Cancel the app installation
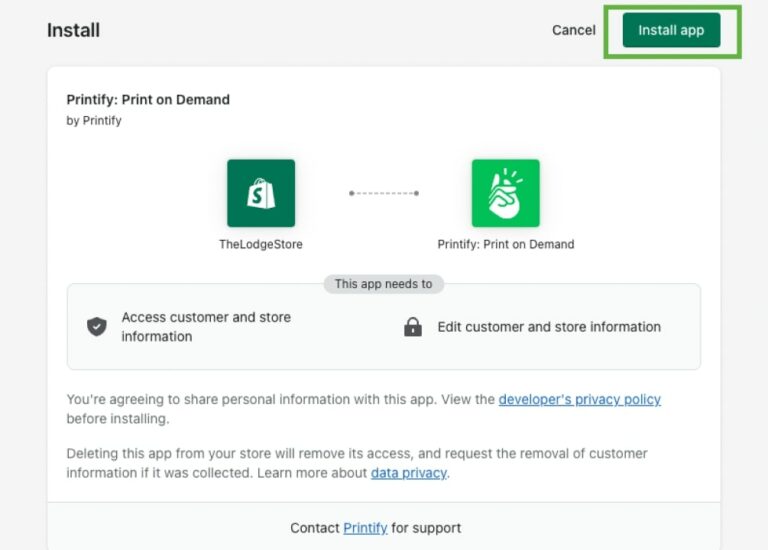 coord(573,30)
